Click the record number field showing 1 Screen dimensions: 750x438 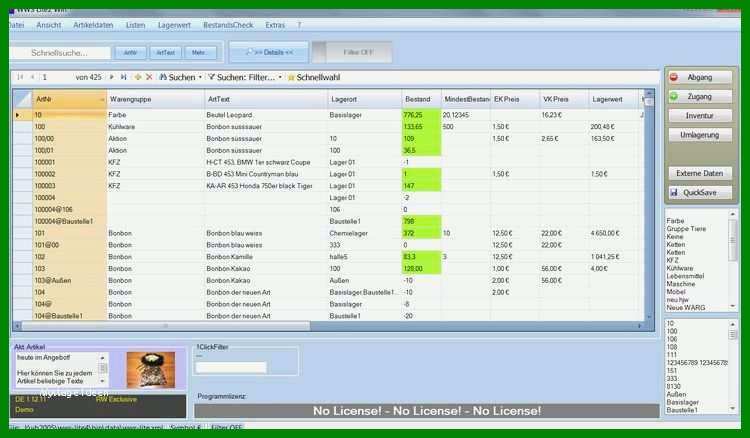[55, 77]
